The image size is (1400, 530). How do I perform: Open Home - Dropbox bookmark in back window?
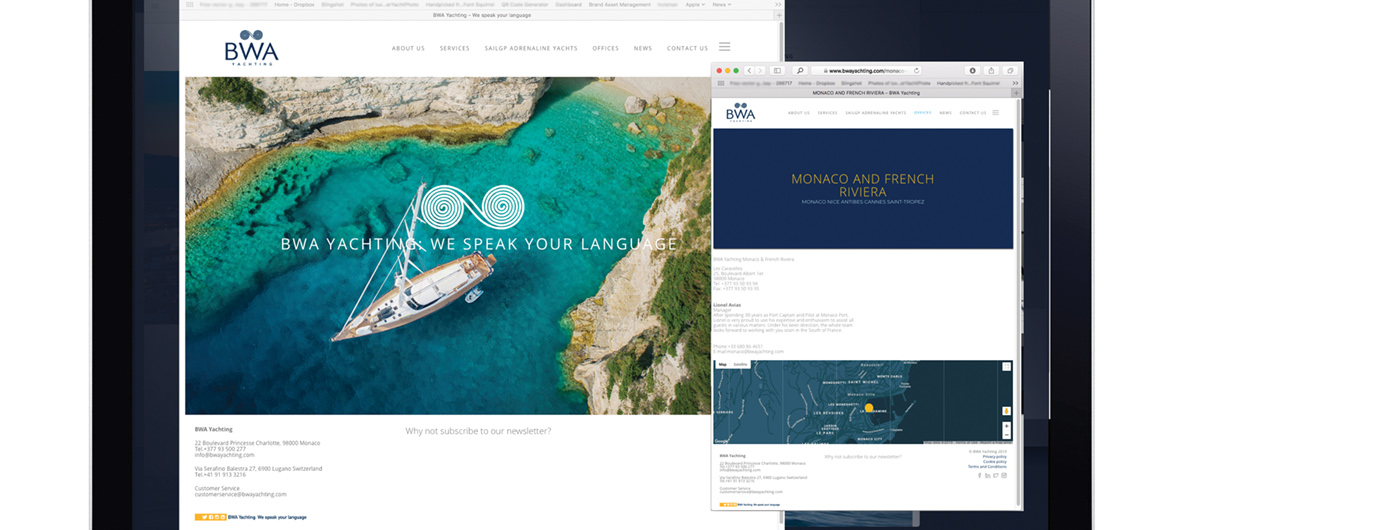[294, 5]
